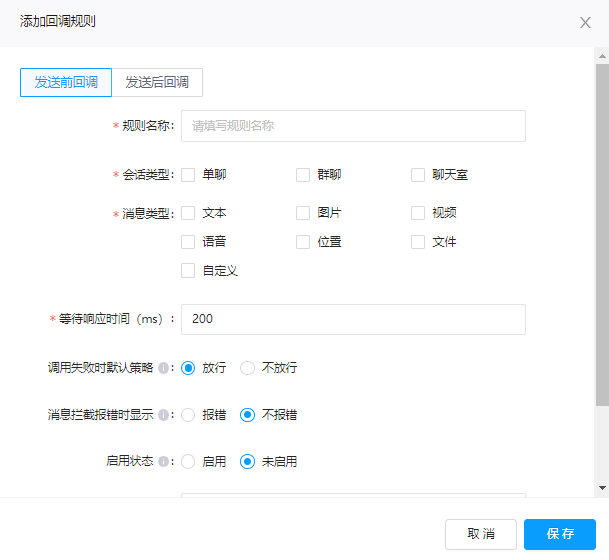Click info icon beside 启用状态
609x560 pixels.
163,462
